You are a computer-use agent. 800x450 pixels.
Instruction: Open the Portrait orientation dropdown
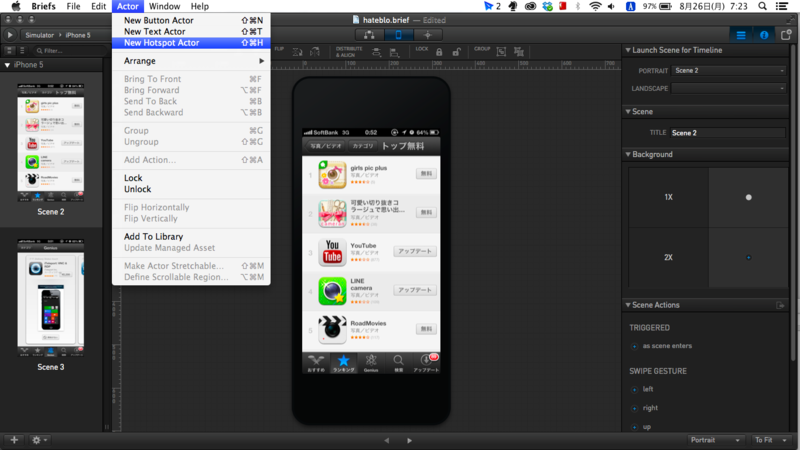(x=715, y=440)
